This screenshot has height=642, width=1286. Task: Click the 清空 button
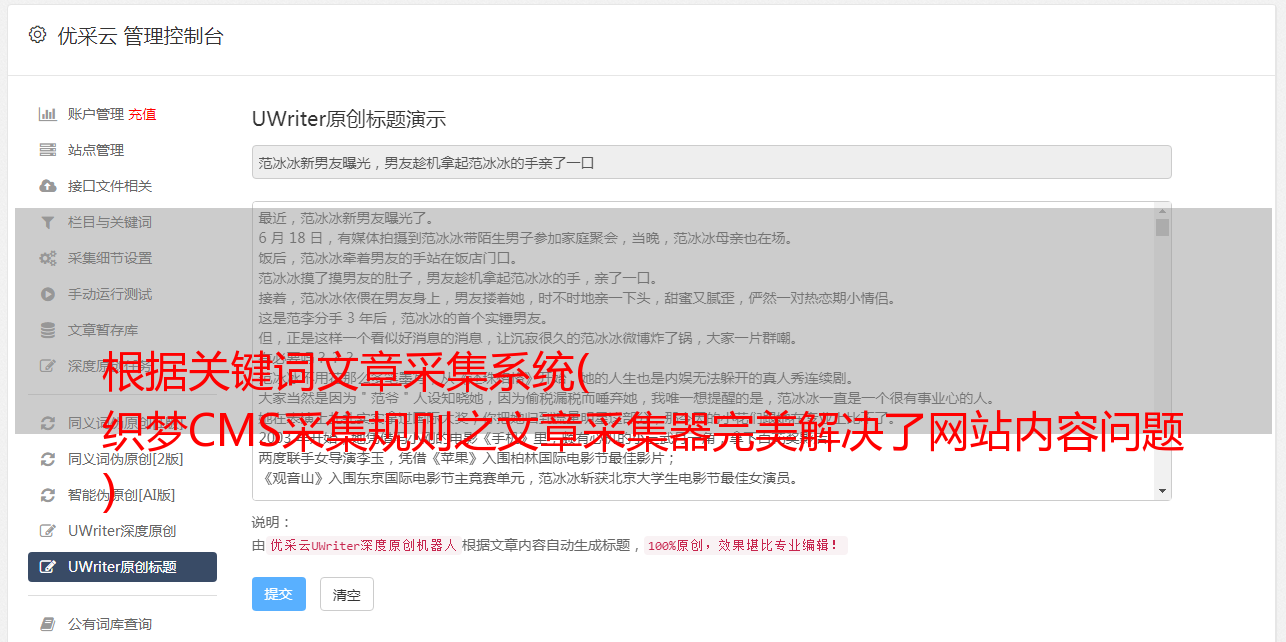point(346,594)
